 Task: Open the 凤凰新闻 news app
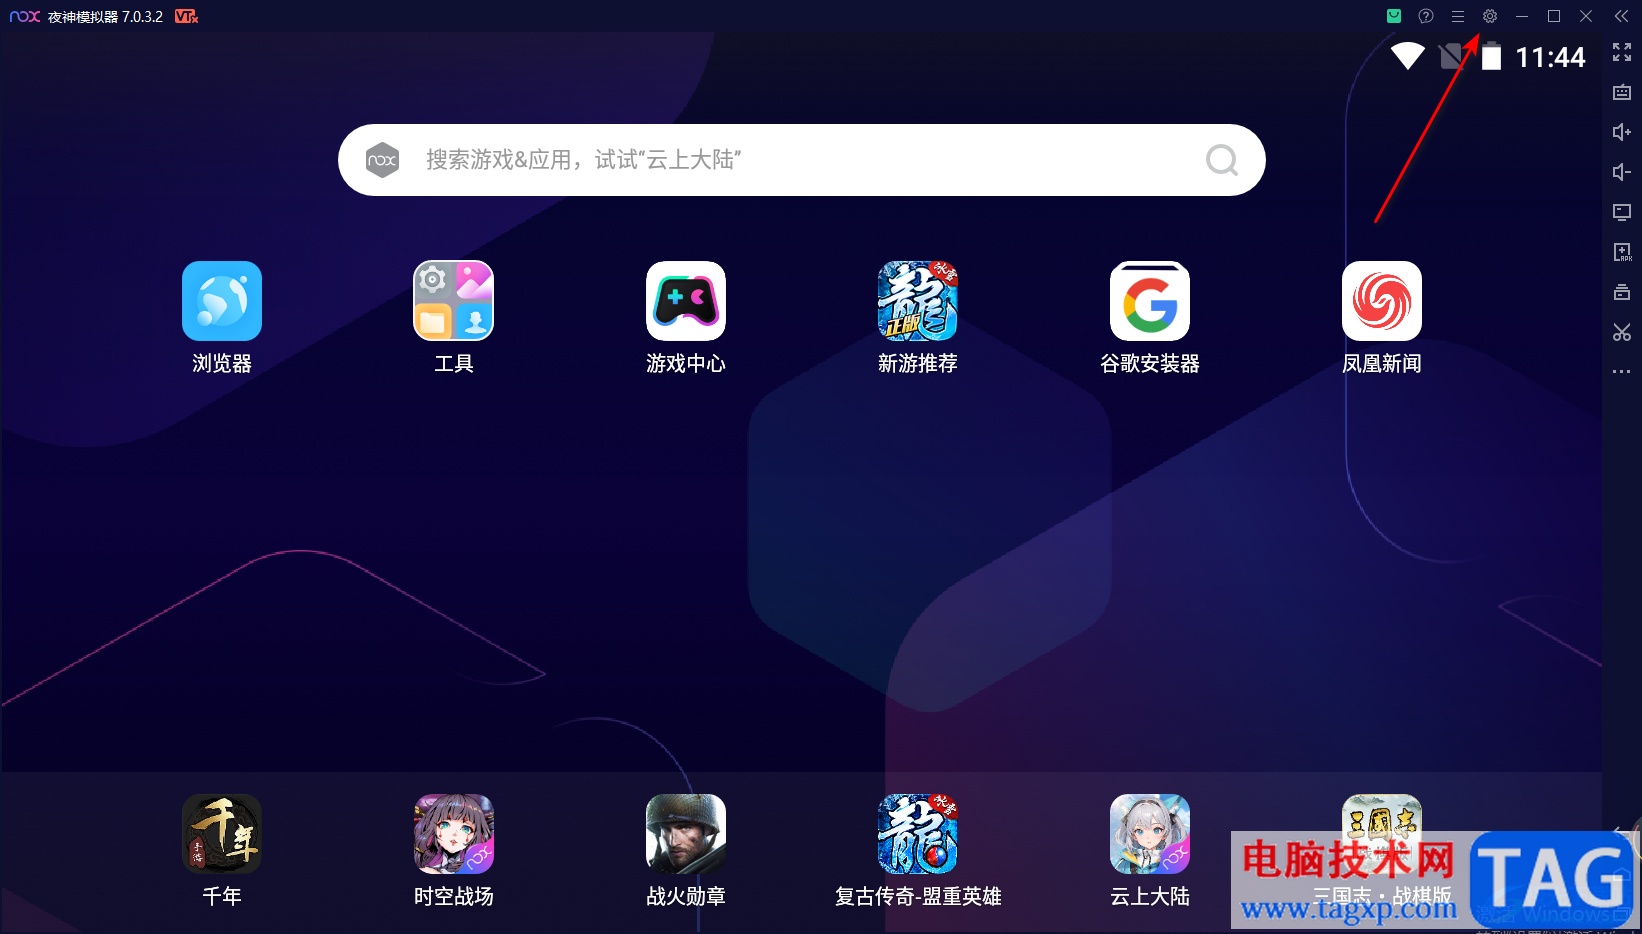click(x=1382, y=318)
